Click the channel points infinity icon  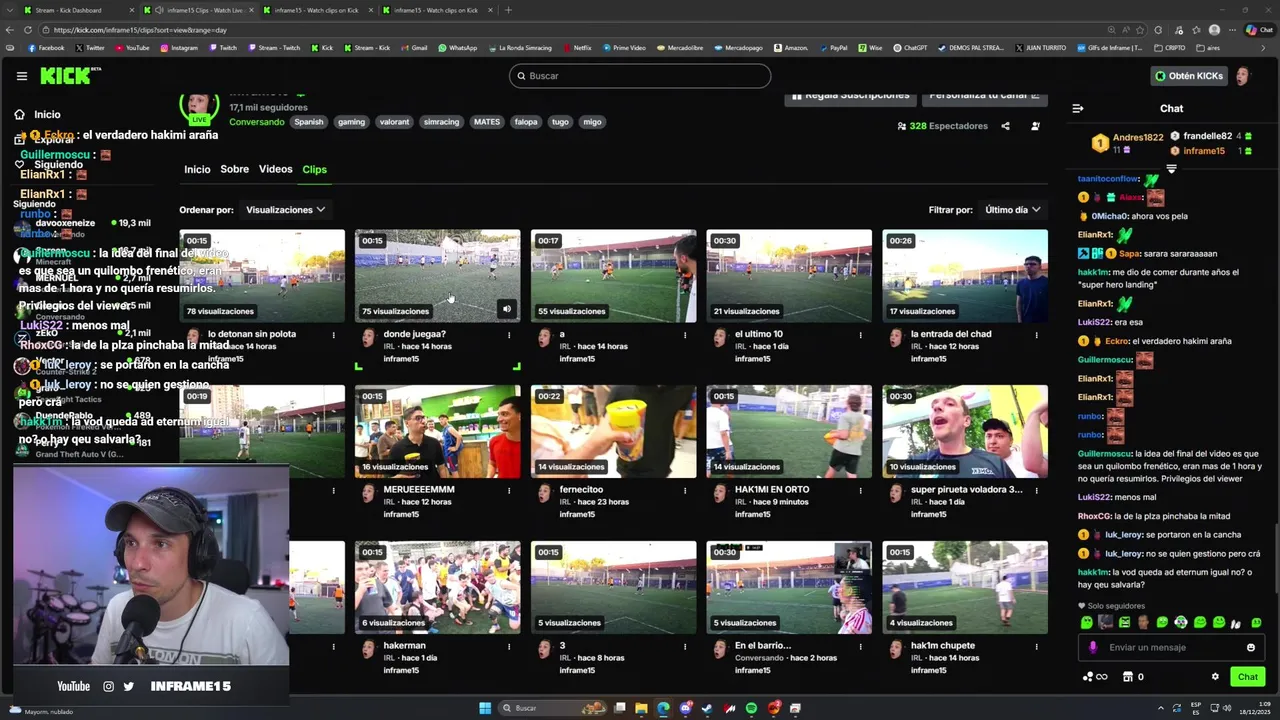tap(1095, 677)
